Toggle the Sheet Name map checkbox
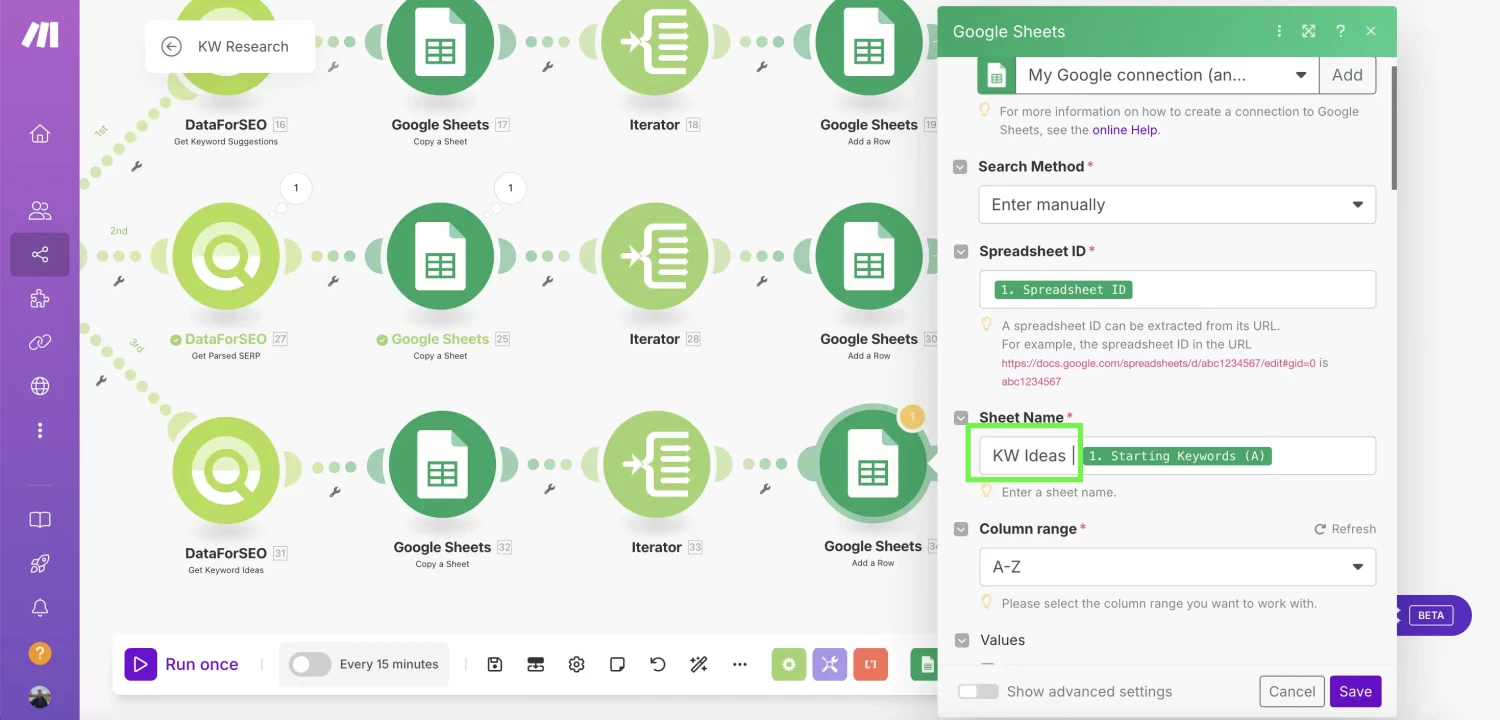1500x720 pixels. coord(960,418)
